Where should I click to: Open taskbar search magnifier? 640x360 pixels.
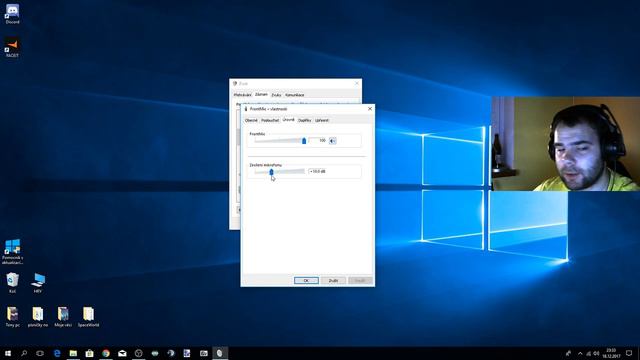[x=24, y=353]
